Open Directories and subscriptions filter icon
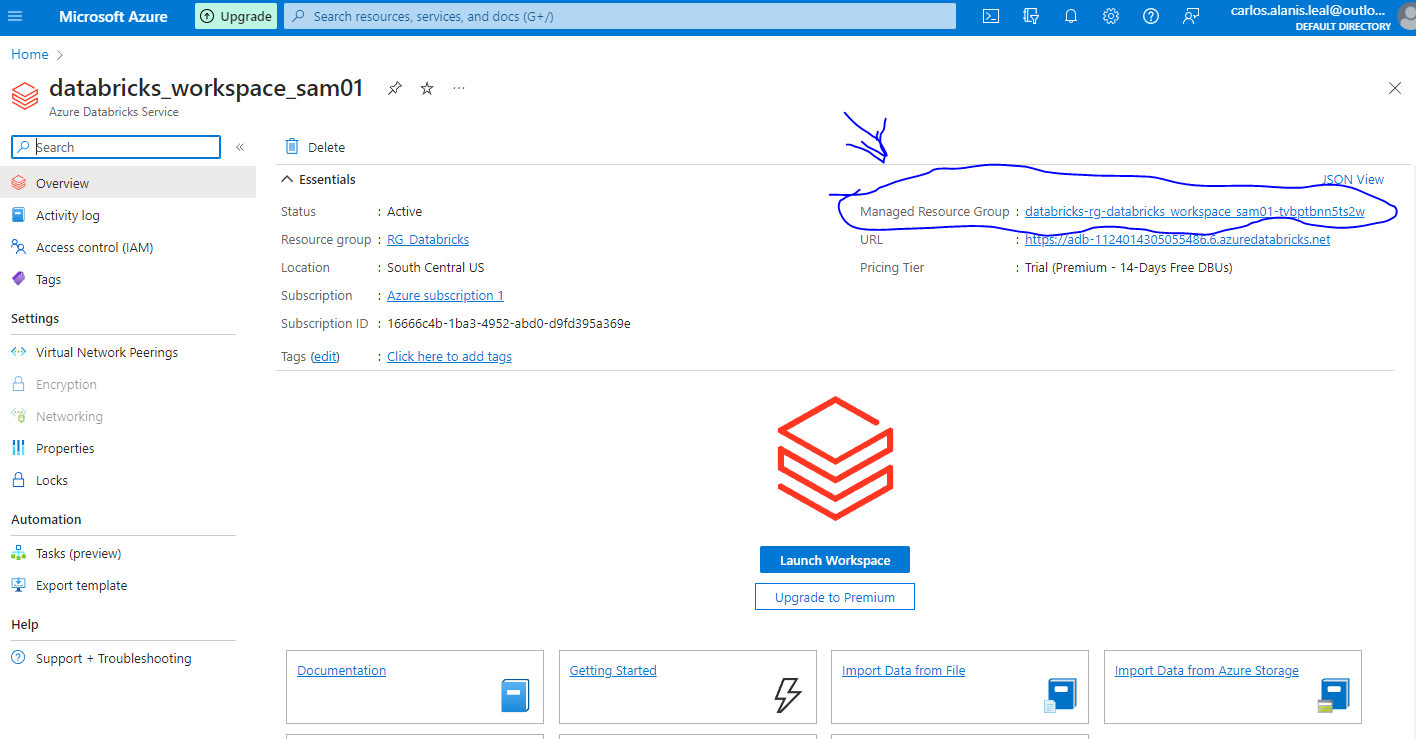The image size is (1416, 739). 1031,16
